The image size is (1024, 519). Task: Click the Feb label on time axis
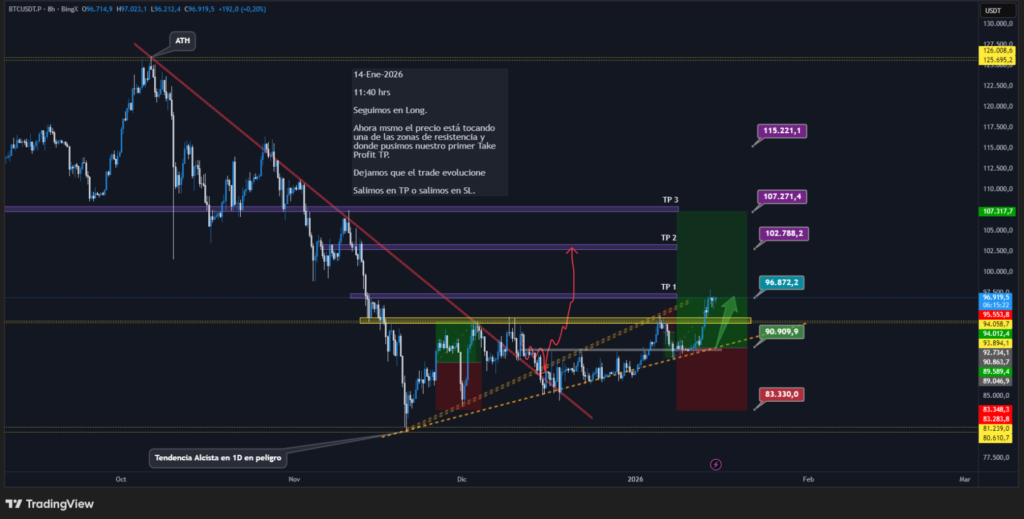[807, 479]
